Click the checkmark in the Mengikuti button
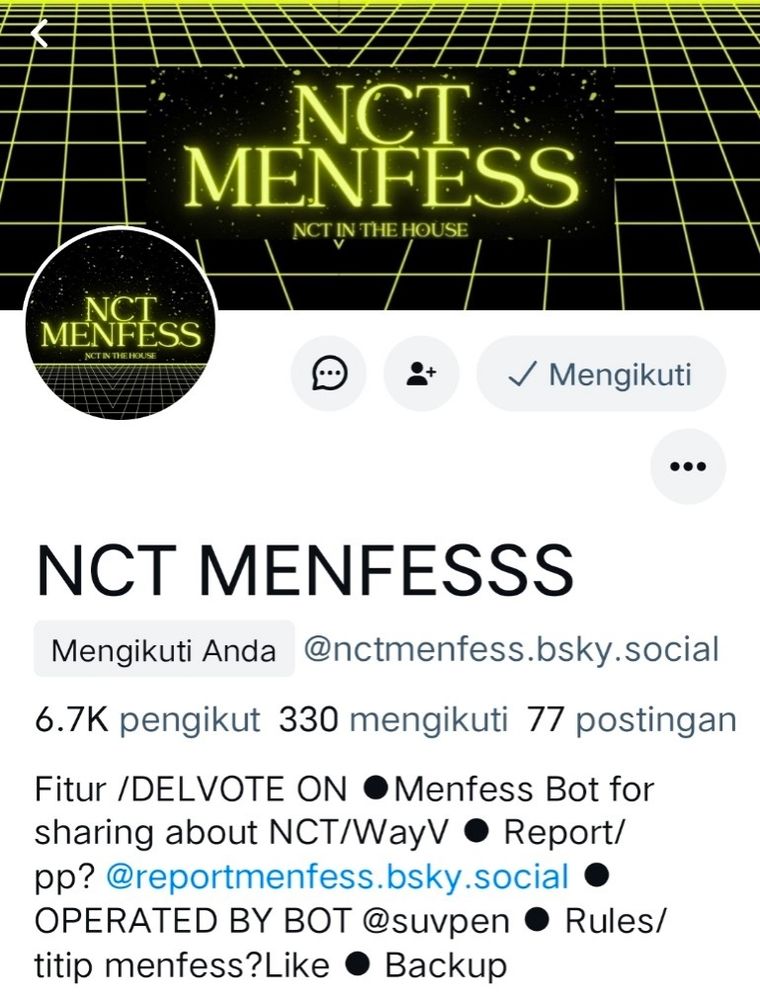Viewport: 760px width, 1000px height. [x=523, y=374]
